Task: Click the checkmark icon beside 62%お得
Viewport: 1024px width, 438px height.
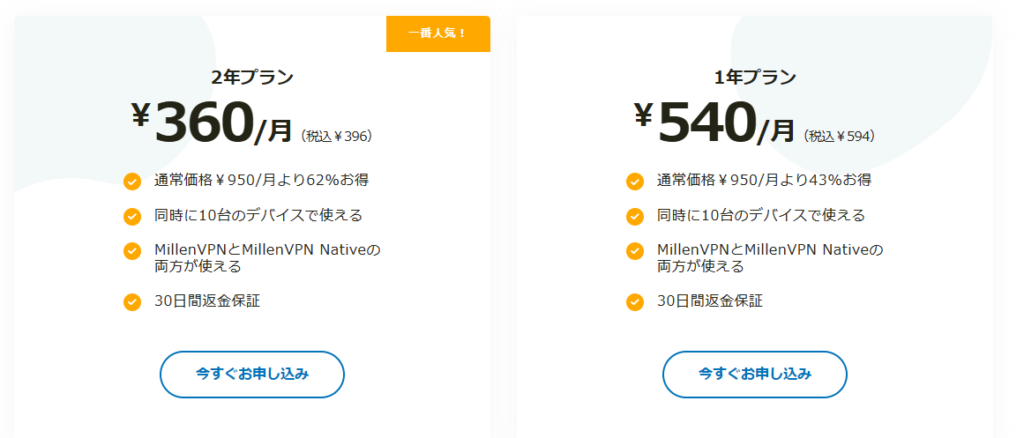Action: (x=132, y=181)
